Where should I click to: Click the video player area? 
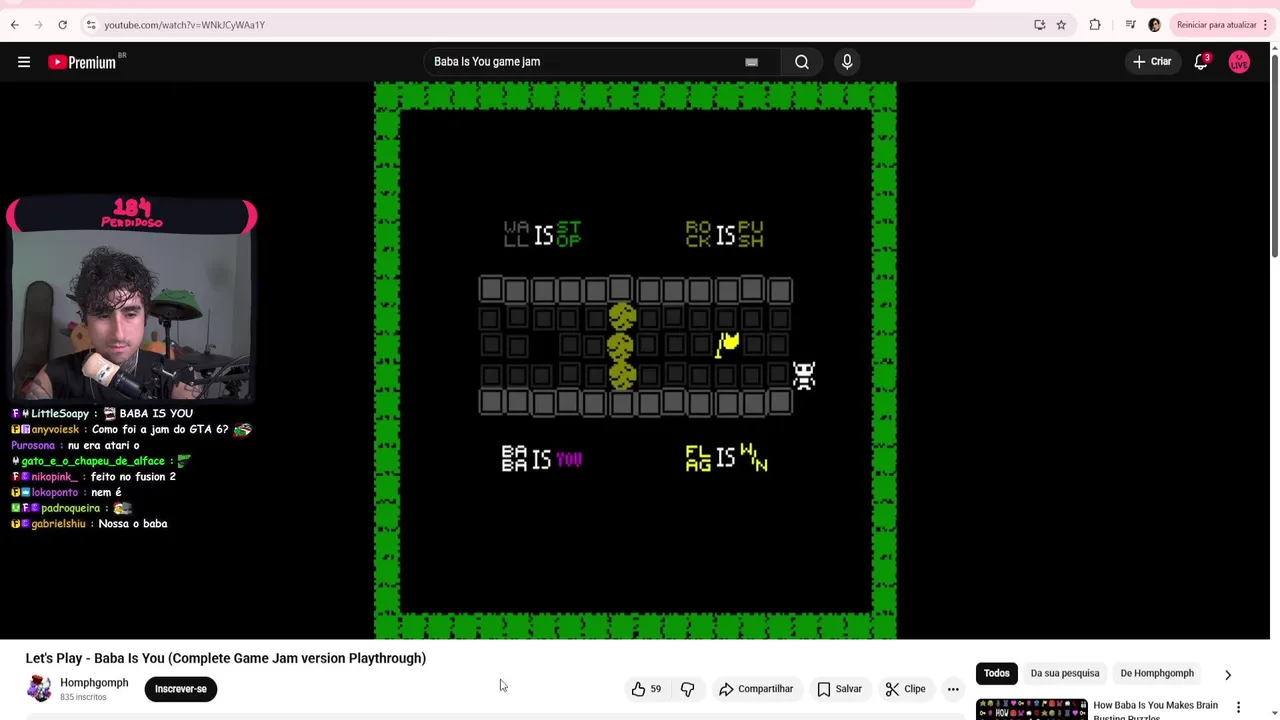(x=635, y=360)
